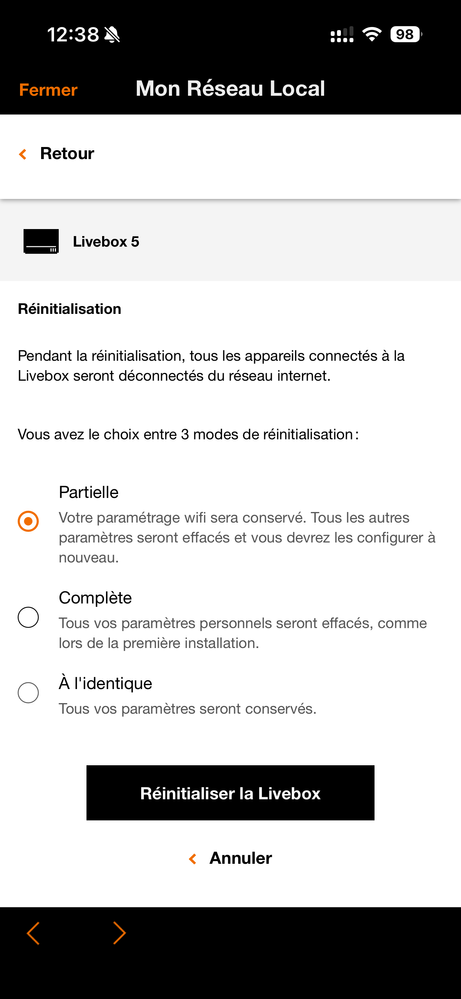The width and height of the screenshot is (461, 999).
Task: Tap Fermer to close the view
Action: [48, 90]
